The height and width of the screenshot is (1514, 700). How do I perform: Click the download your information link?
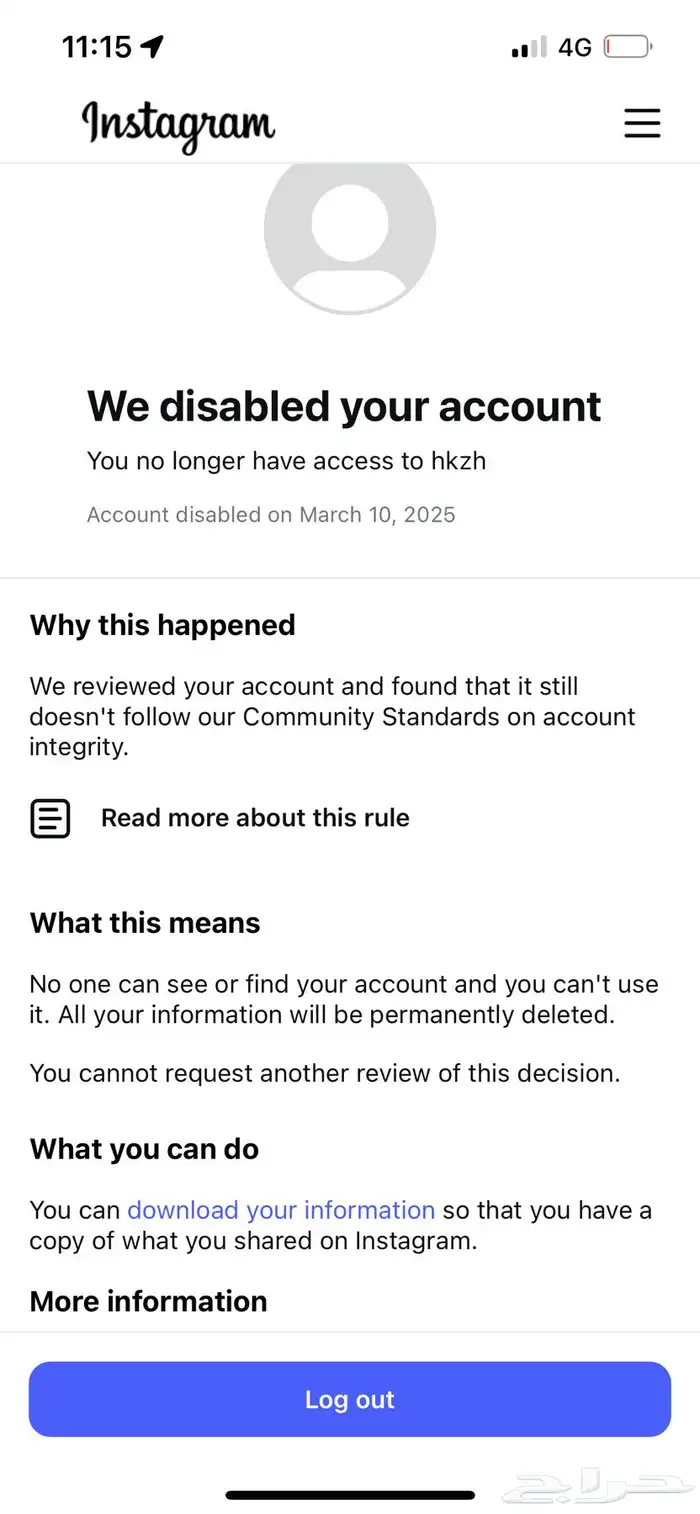(x=281, y=1210)
